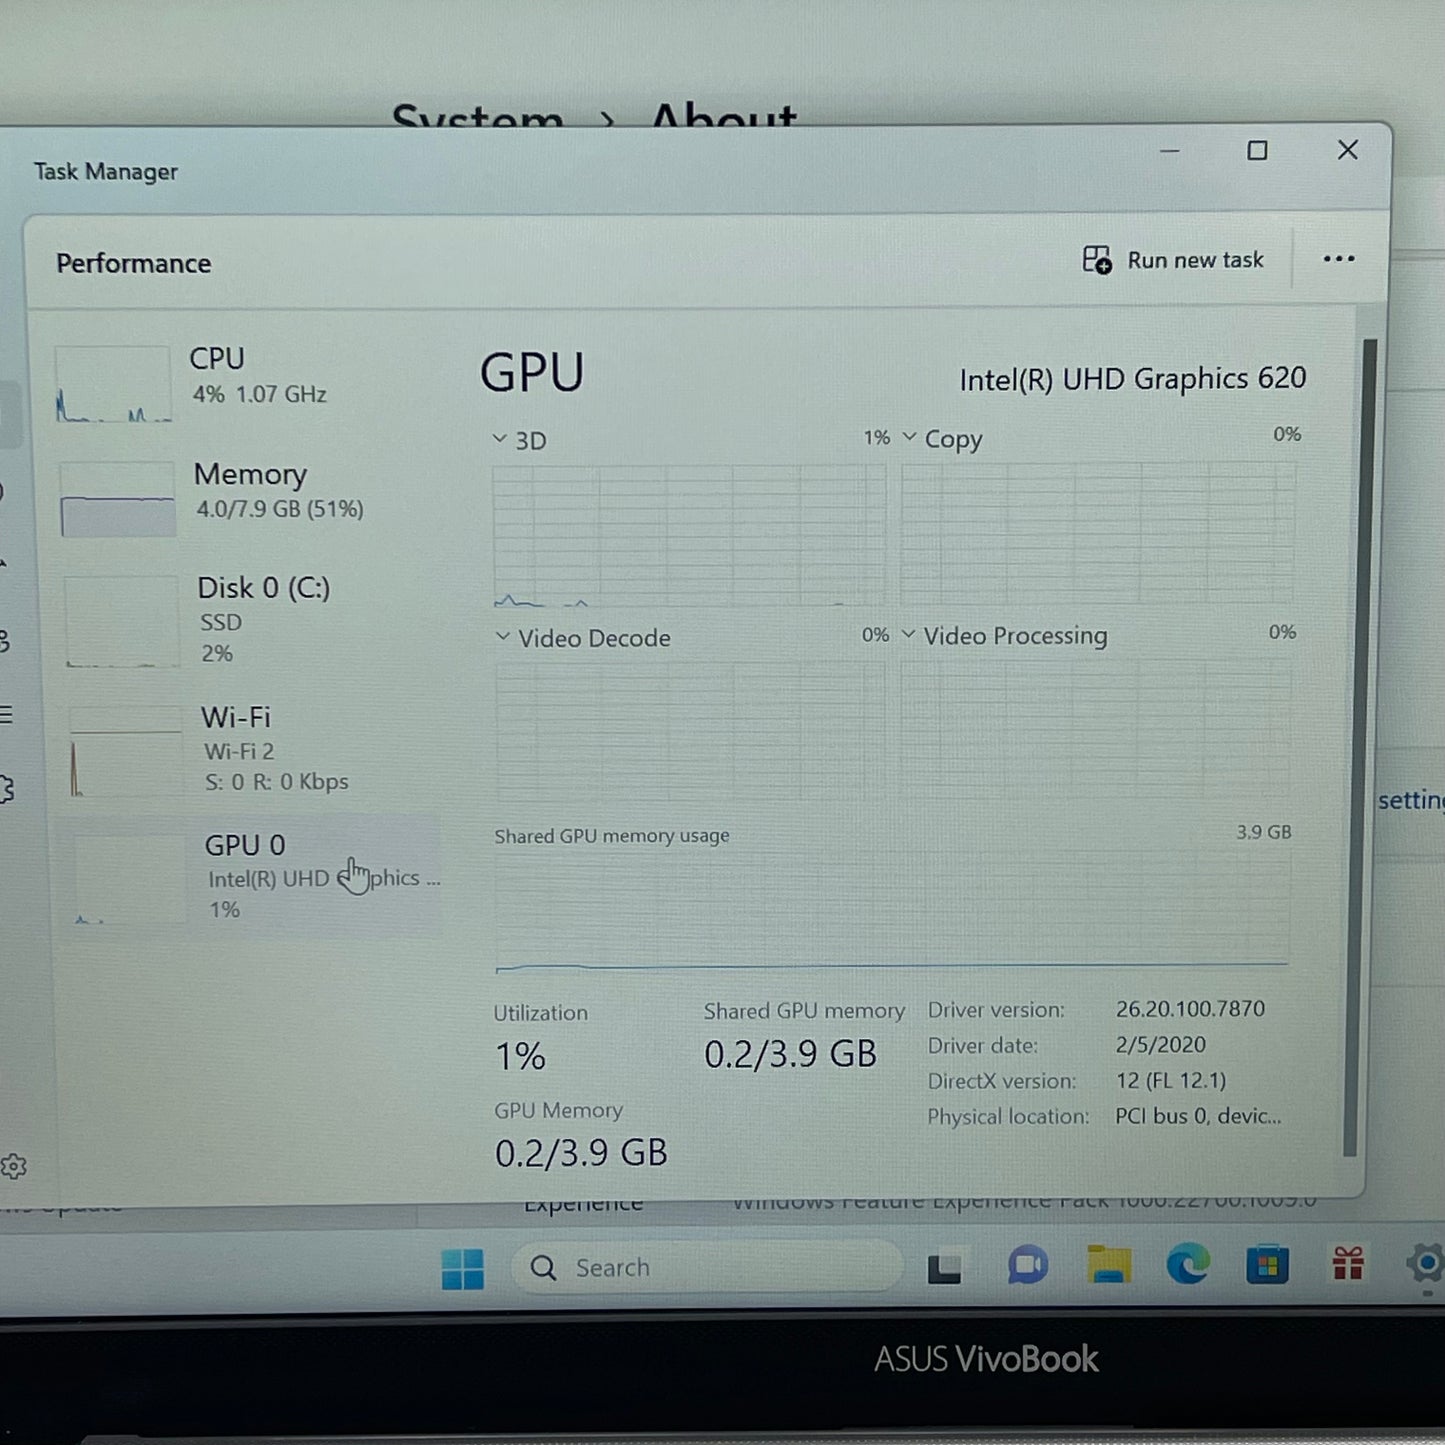Open Settings gear on taskbar
The width and height of the screenshot is (1445, 1445).
point(1426,1263)
